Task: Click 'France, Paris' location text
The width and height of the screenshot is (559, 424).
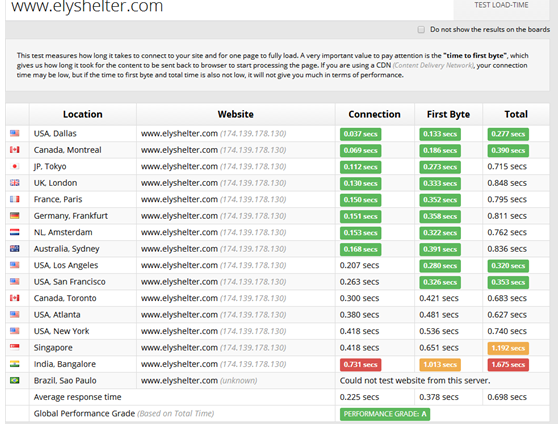Action: [x=58, y=199]
